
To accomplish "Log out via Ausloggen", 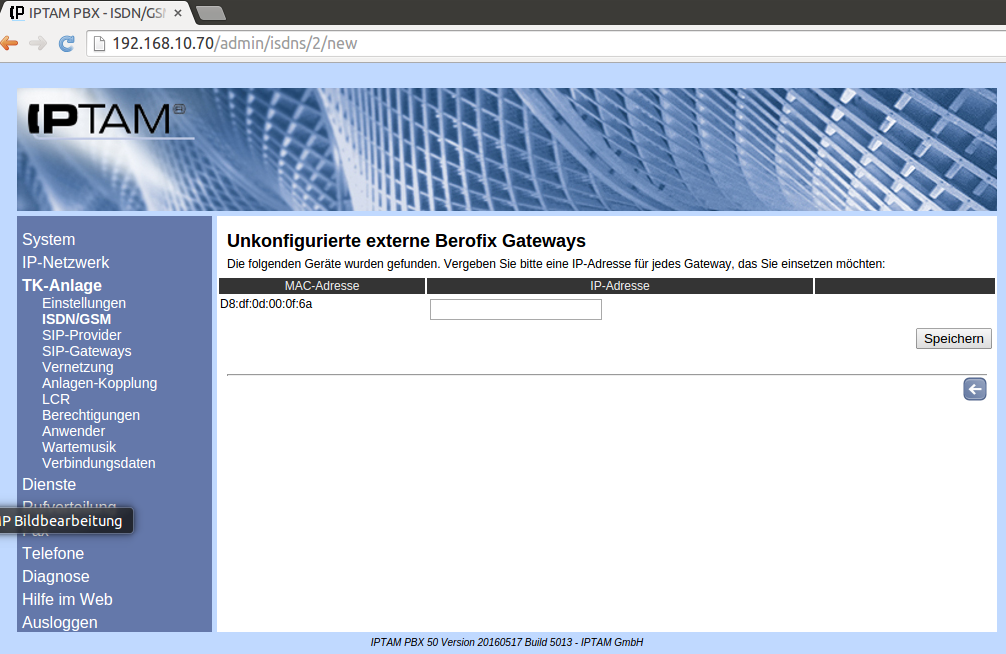I will [60, 623].
